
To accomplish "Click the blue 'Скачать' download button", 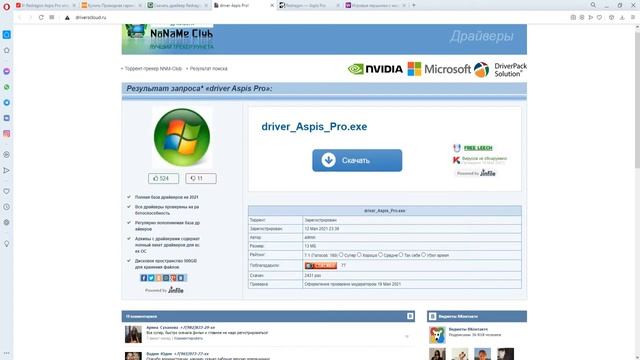I will (357, 160).
